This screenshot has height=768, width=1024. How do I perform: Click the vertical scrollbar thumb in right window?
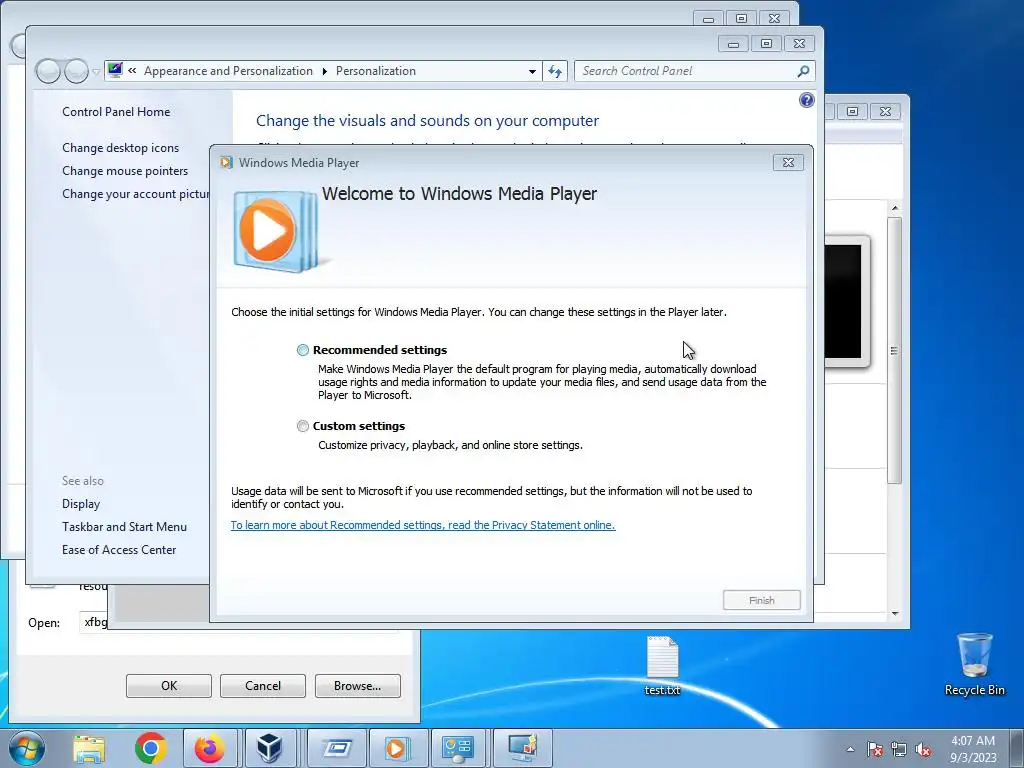point(895,350)
